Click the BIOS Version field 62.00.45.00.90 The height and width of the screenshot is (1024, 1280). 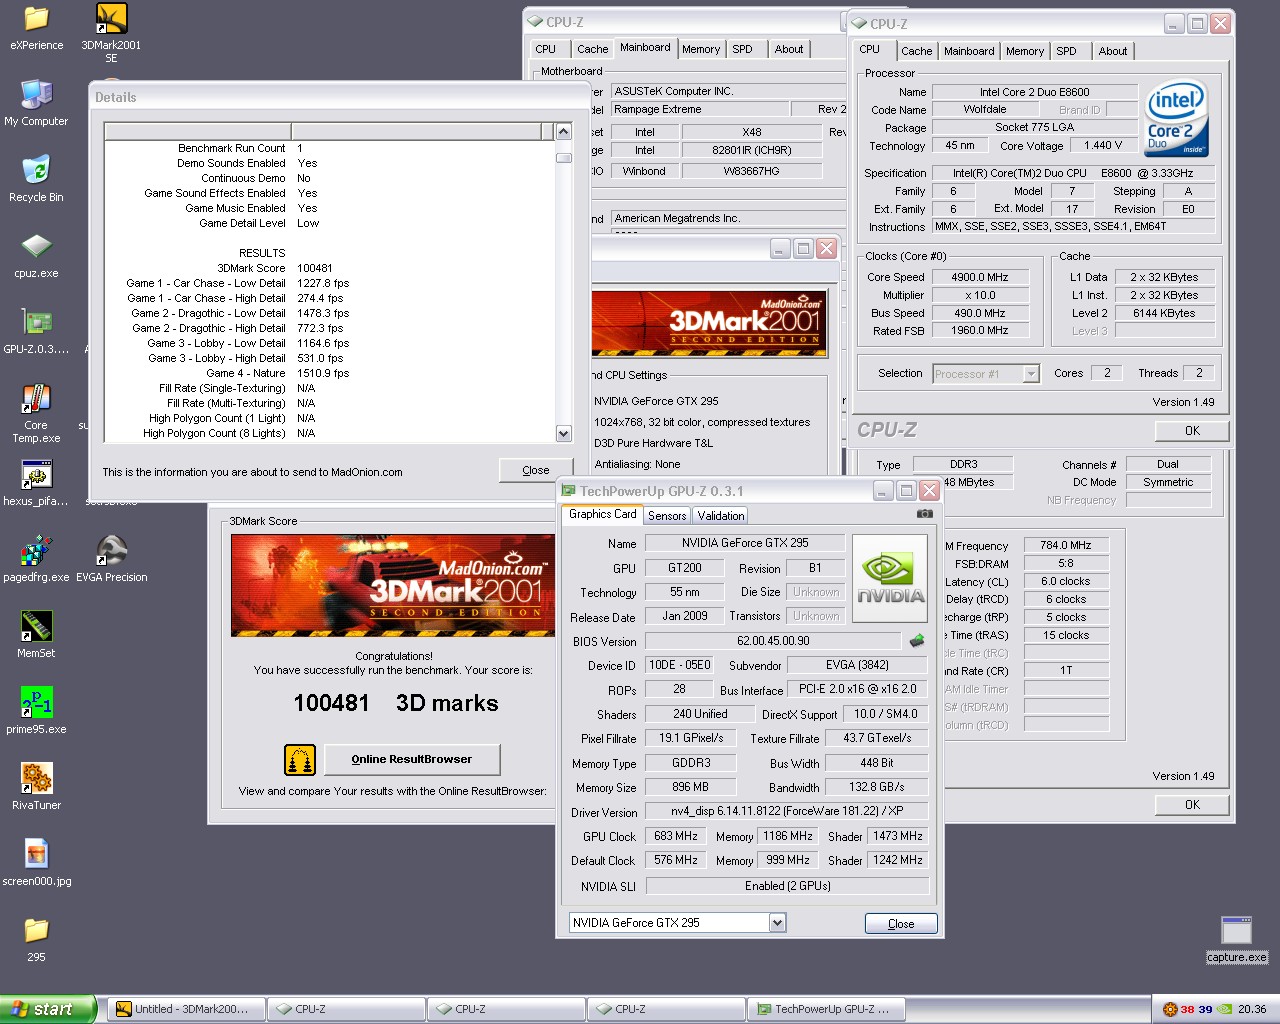point(773,641)
